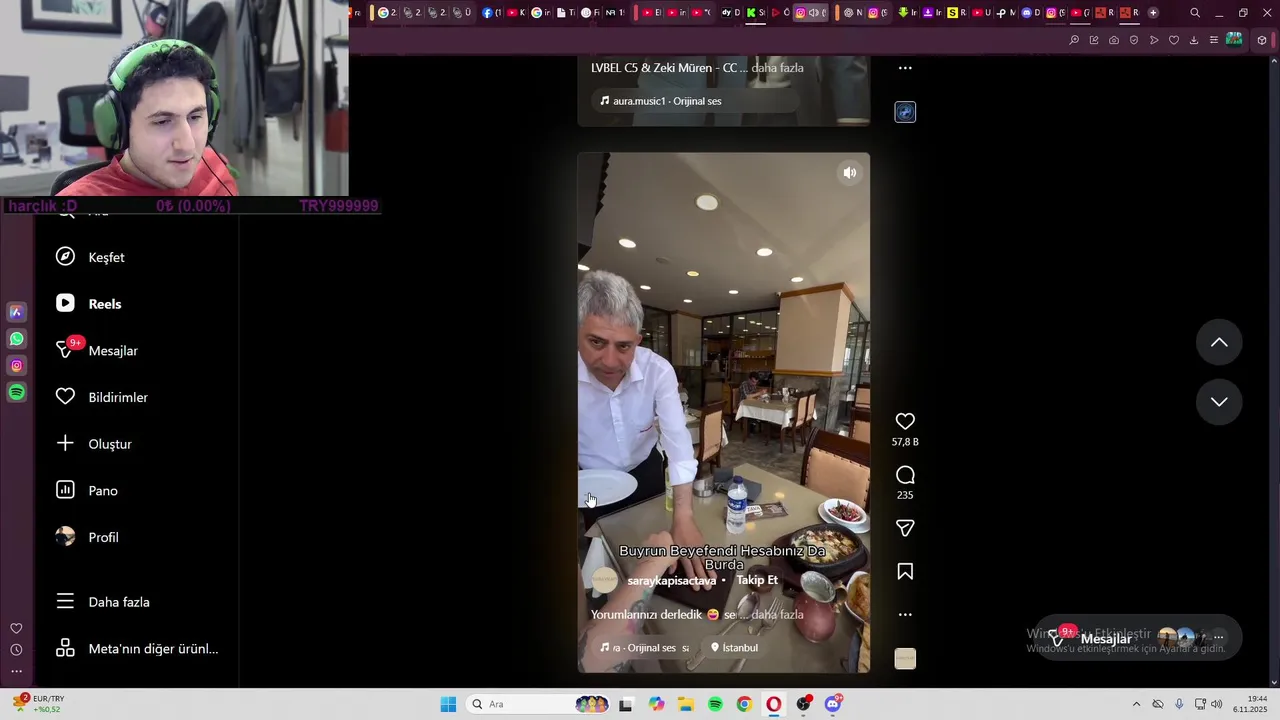The image size is (1280, 720).
Task: Open saraykapisactava profile name
Action: pos(672,580)
